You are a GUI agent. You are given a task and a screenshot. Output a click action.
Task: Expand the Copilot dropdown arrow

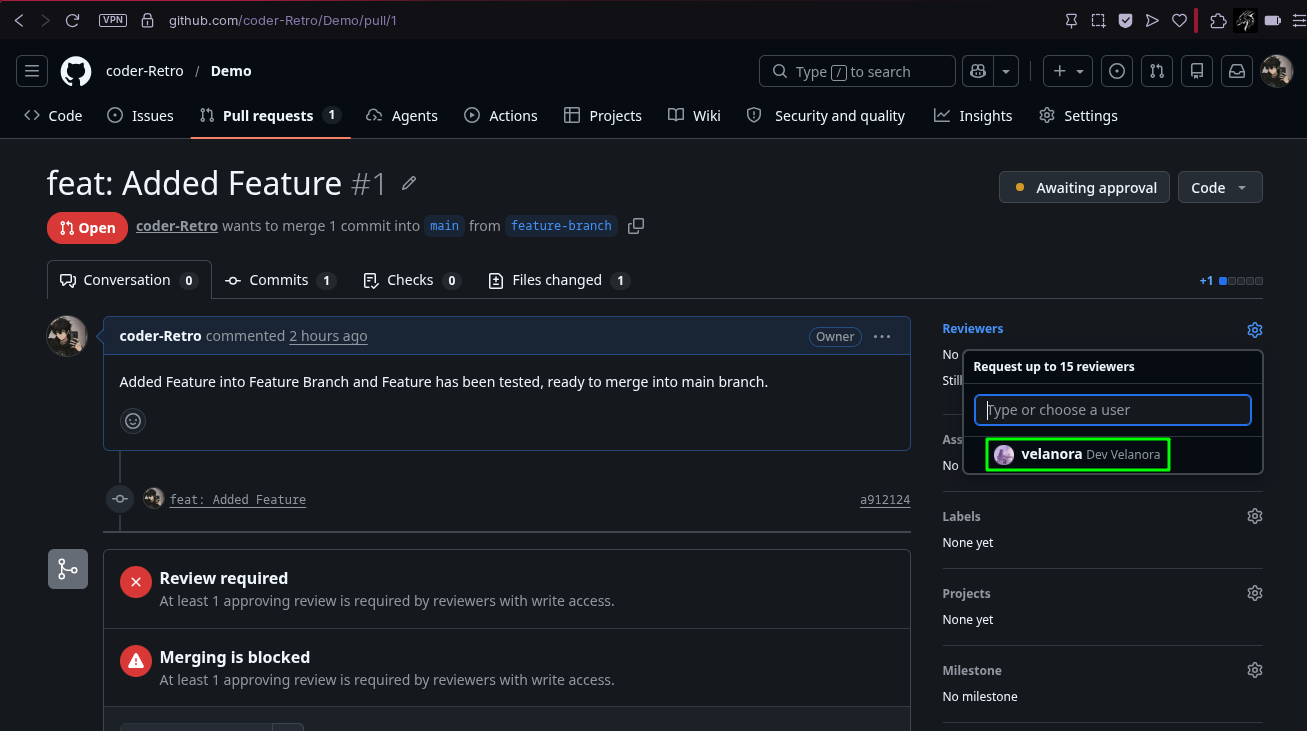(x=1006, y=71)
